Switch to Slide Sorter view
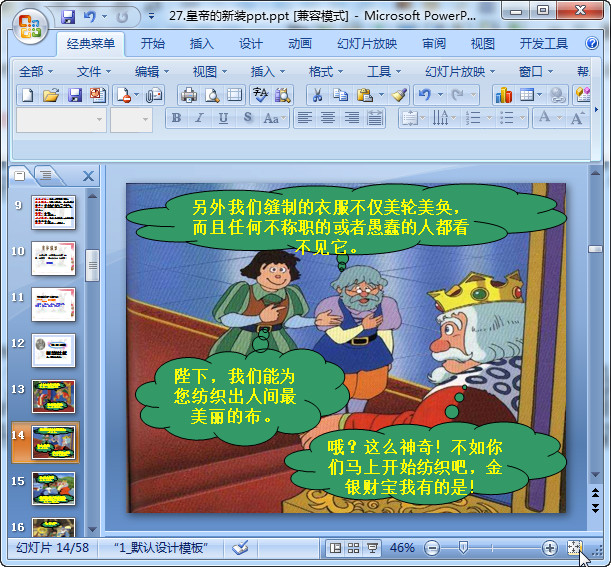 353,548
